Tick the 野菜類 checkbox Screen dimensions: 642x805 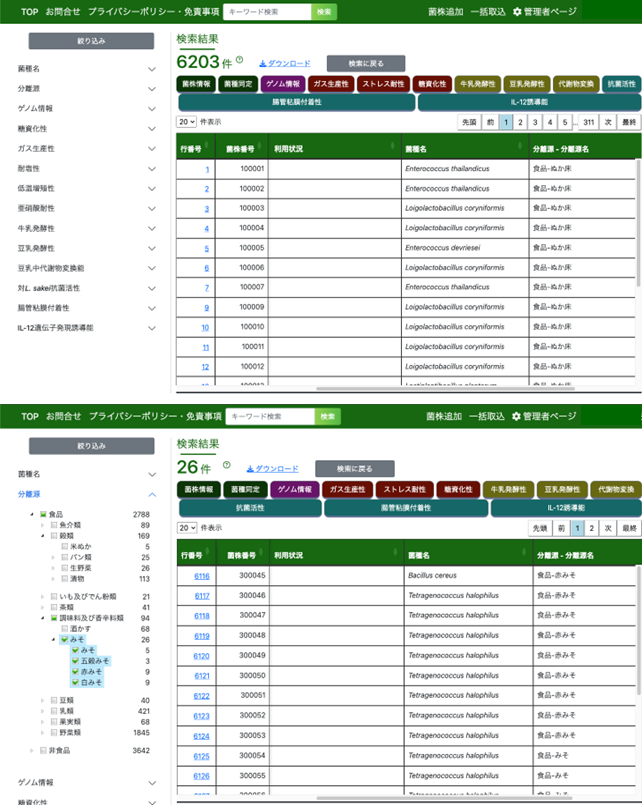coord(54,733)
